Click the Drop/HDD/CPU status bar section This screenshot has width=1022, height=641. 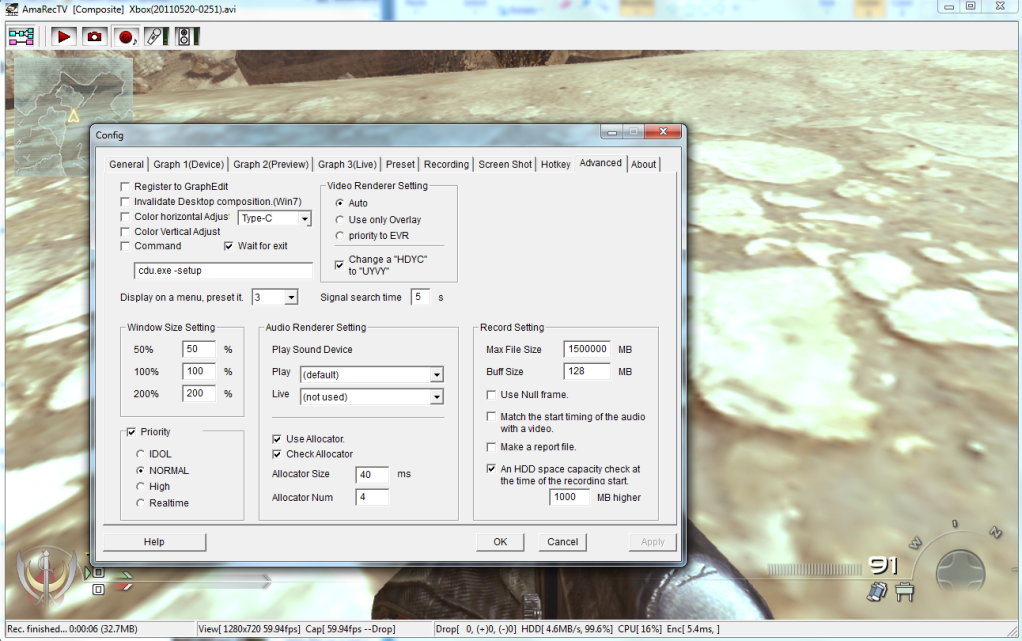coord(577,629)
